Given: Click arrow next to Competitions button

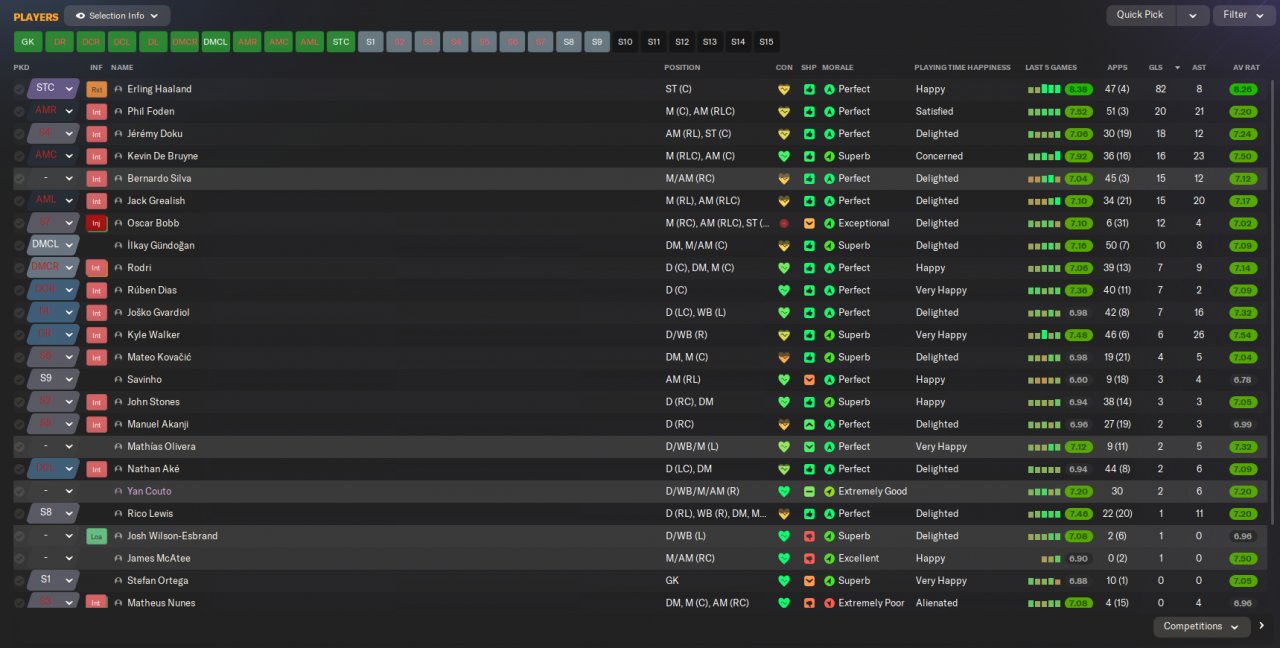Looking at the screenshot, I should [x=1262, y=627].
